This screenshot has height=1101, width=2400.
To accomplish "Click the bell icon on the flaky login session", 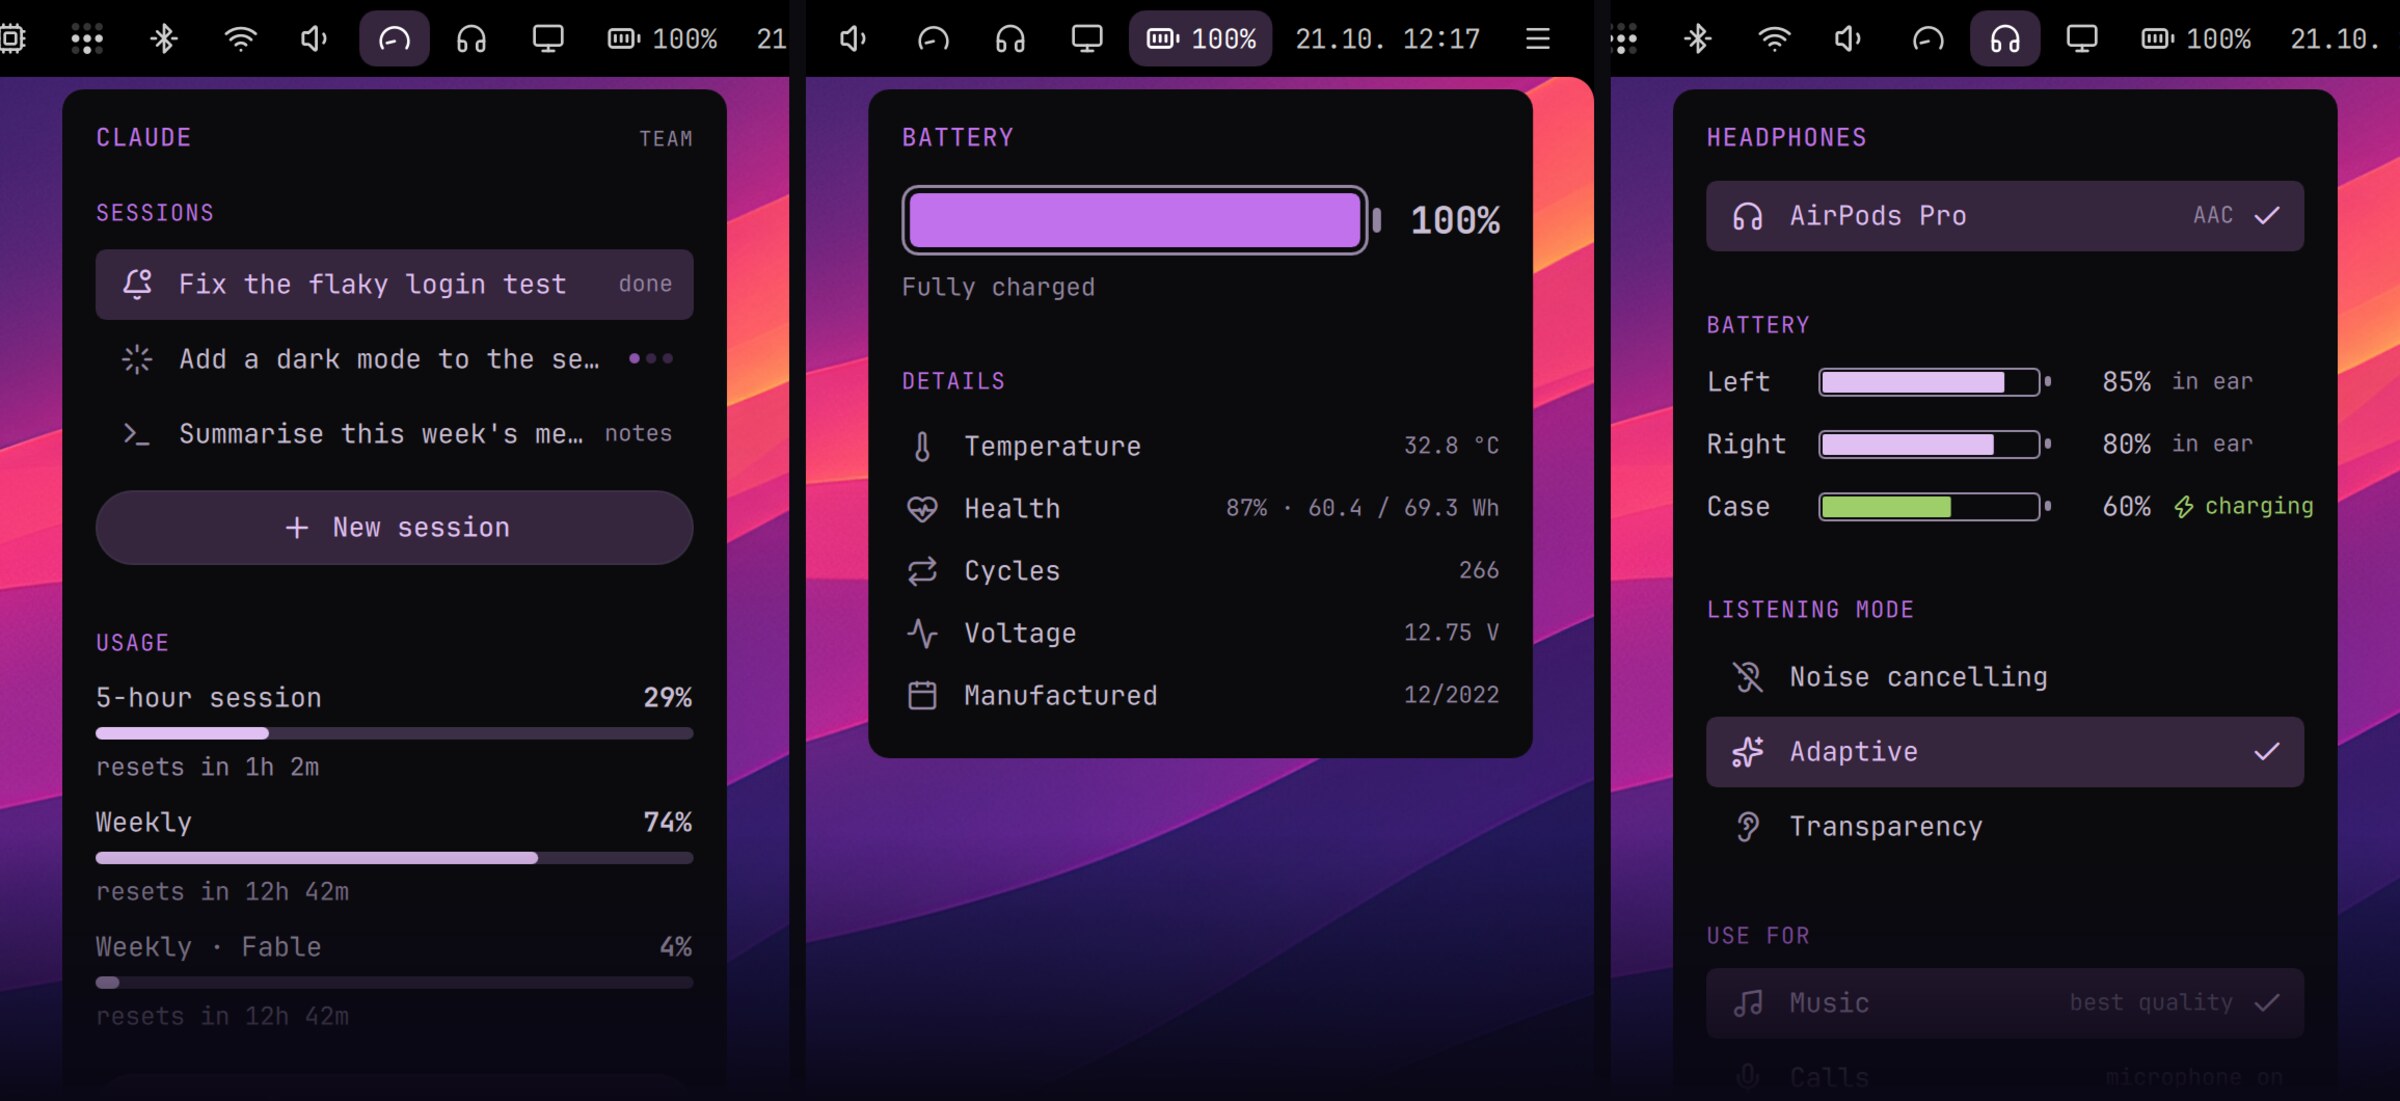I will pyautogui.click(x=137, y=284).
